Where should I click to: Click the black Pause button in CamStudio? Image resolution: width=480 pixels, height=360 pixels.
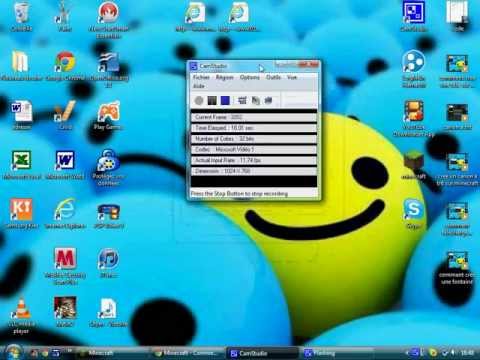(x=212, y=100)
